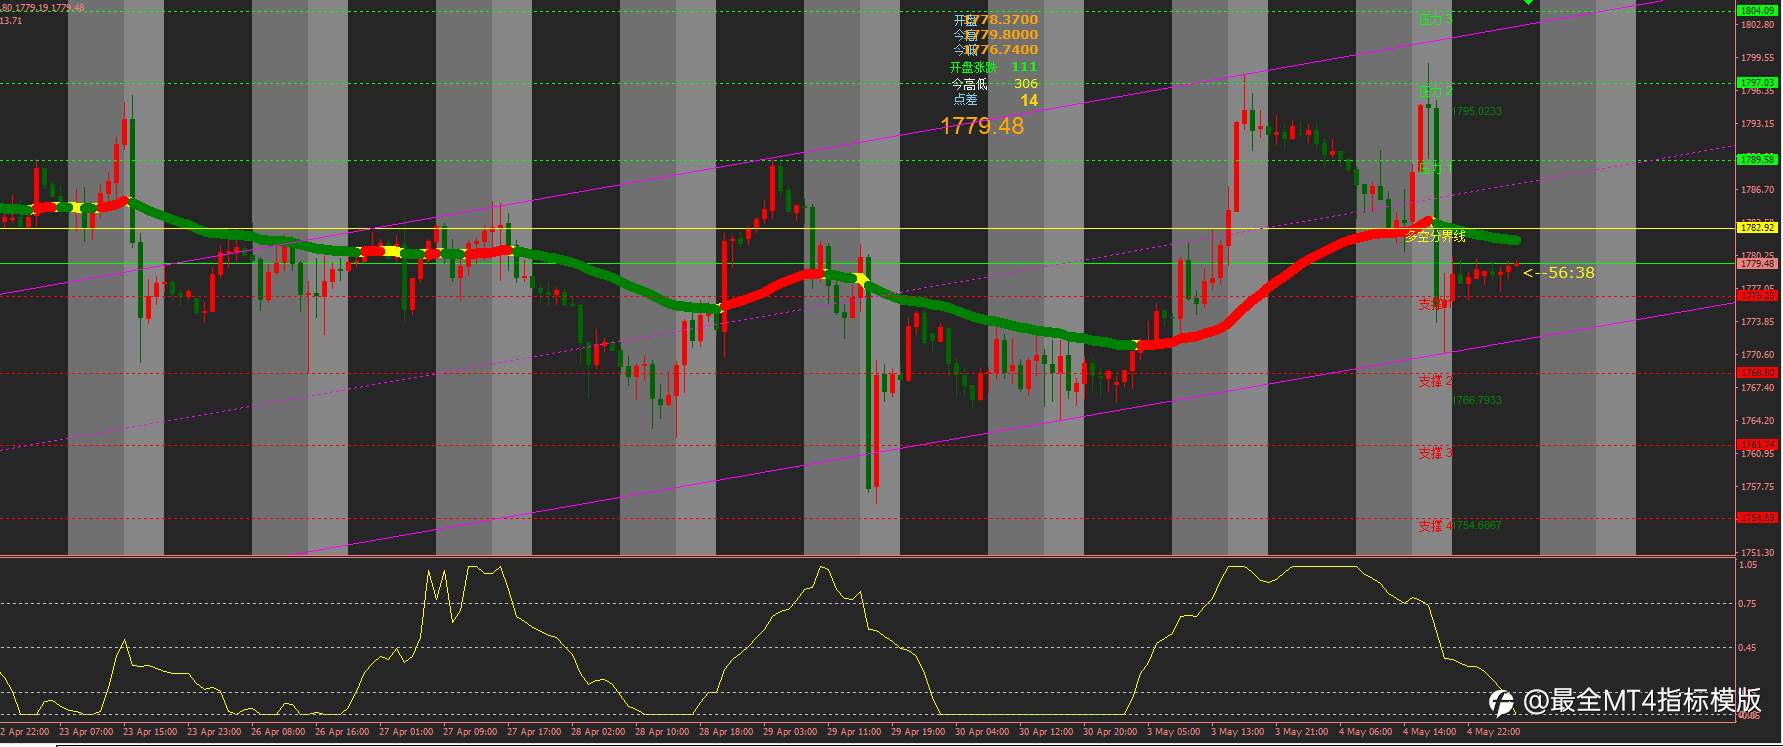Screen dimensions: 1783x747
Task: Click the 0.75 oscillator scale label
Action: click(1747, 604)
